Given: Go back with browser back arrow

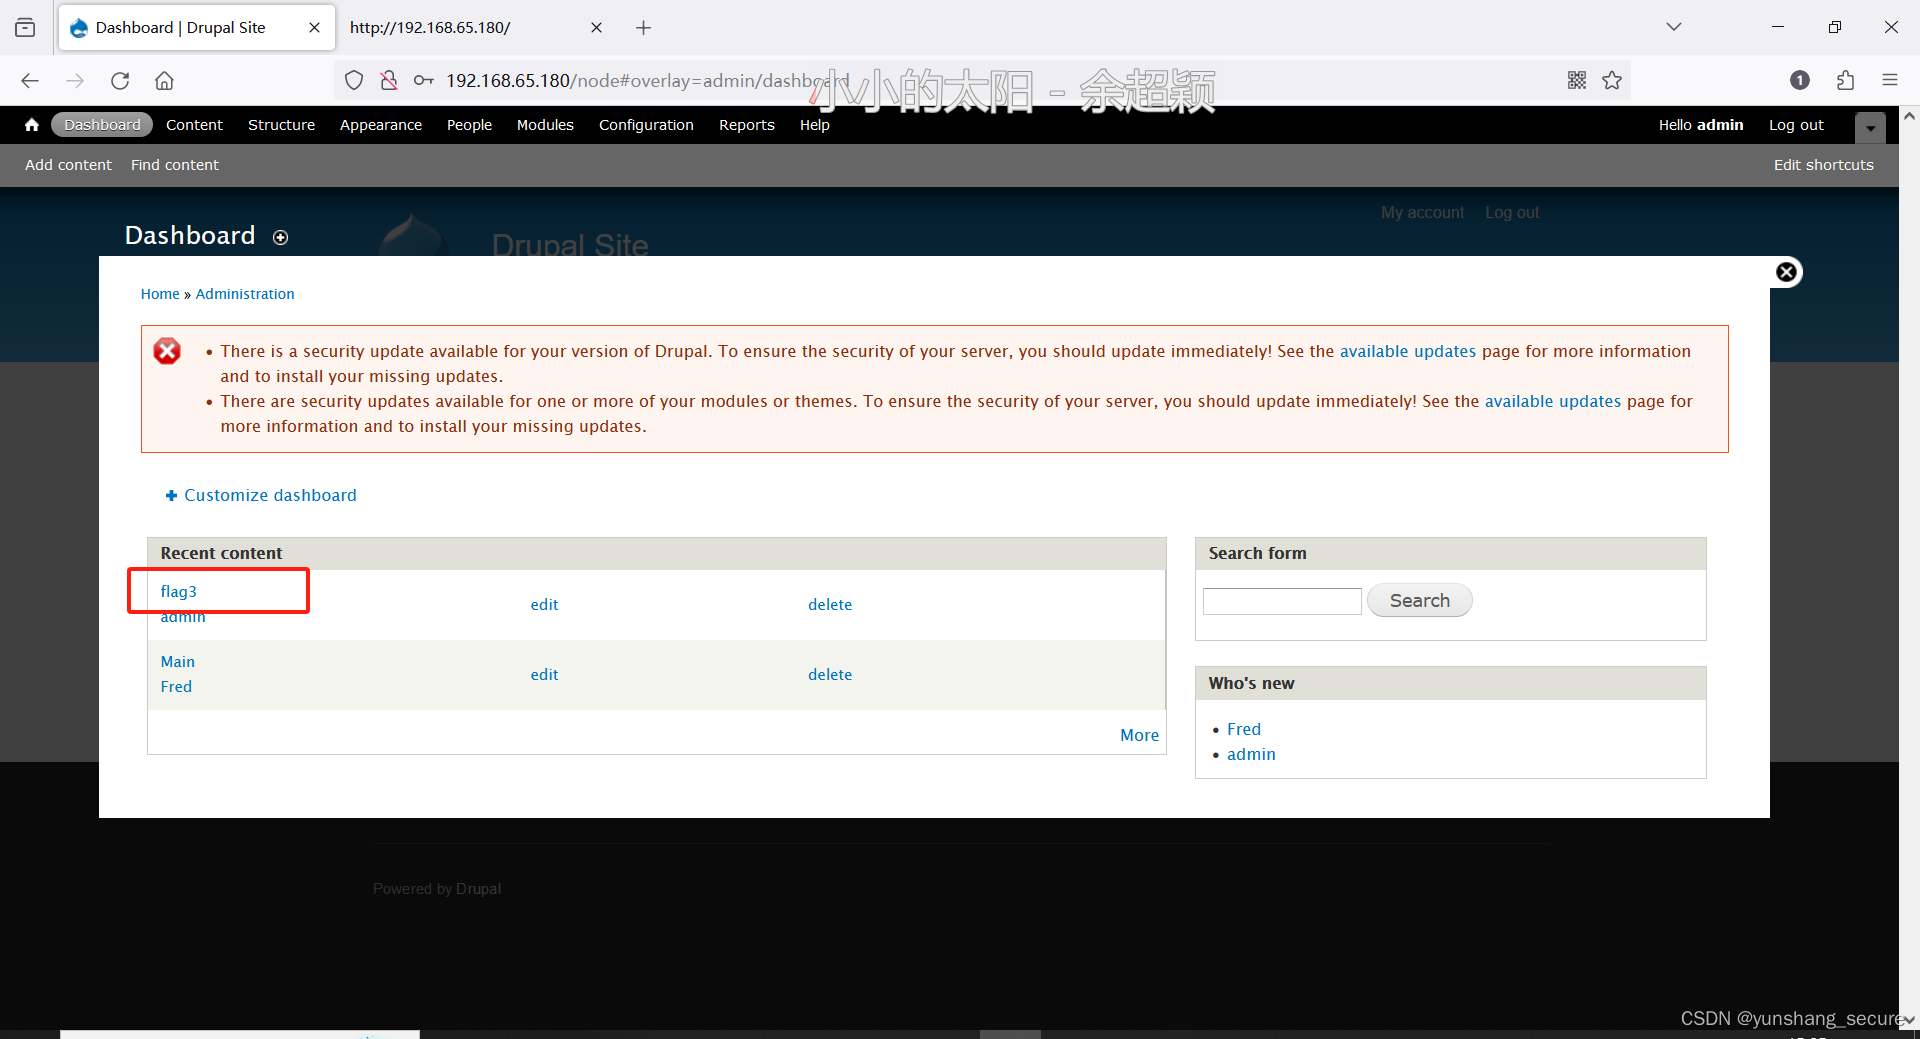Looking at the screenshot, I should 30,80.
